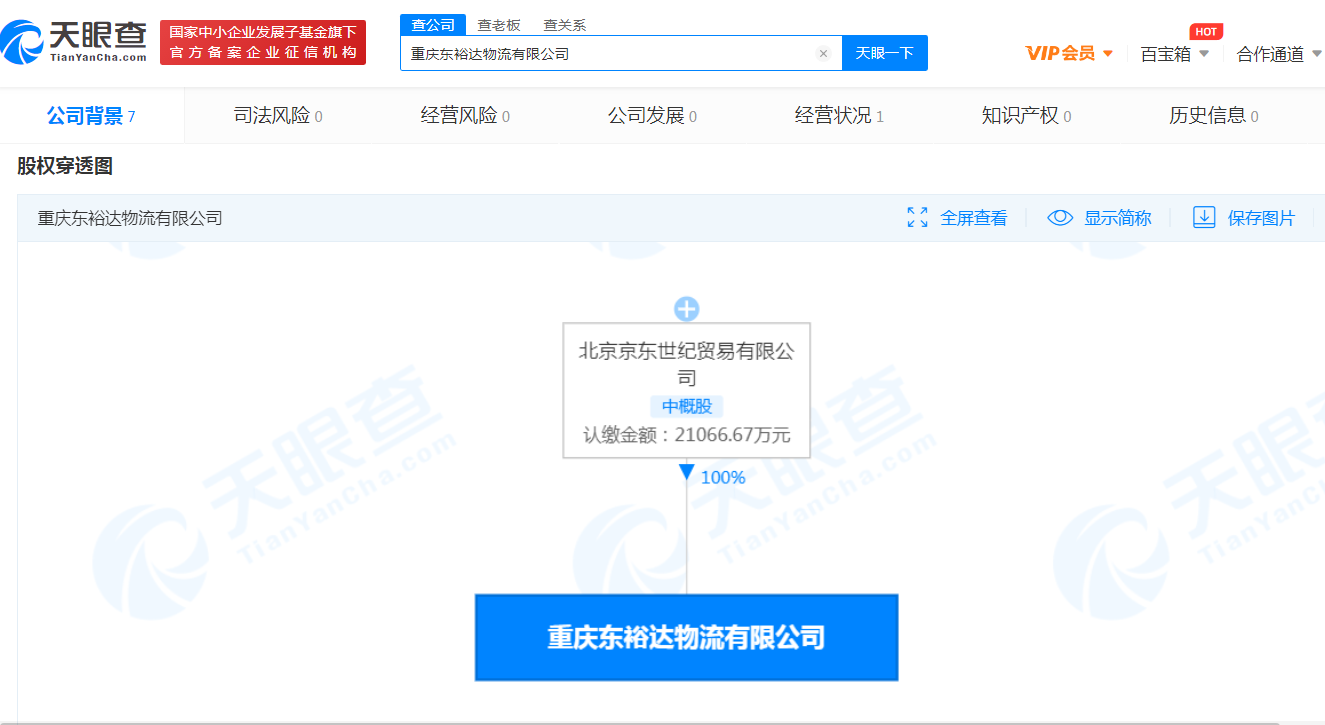The width and height of the screenshot is (1325, 725).
Task: Select the 查关系 search tab
Action: [564, 25]
